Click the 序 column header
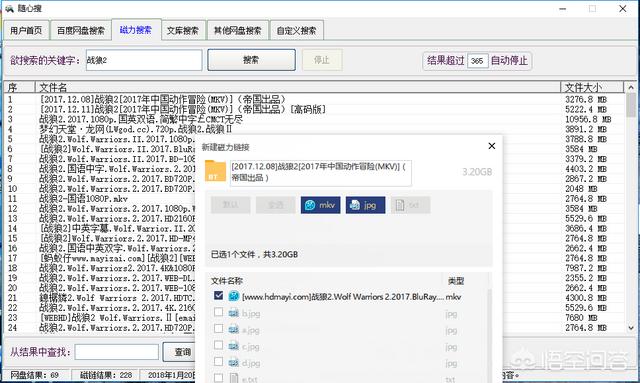Image resolution: width=640 pixels, height=383 pixels. pos(19,87)
